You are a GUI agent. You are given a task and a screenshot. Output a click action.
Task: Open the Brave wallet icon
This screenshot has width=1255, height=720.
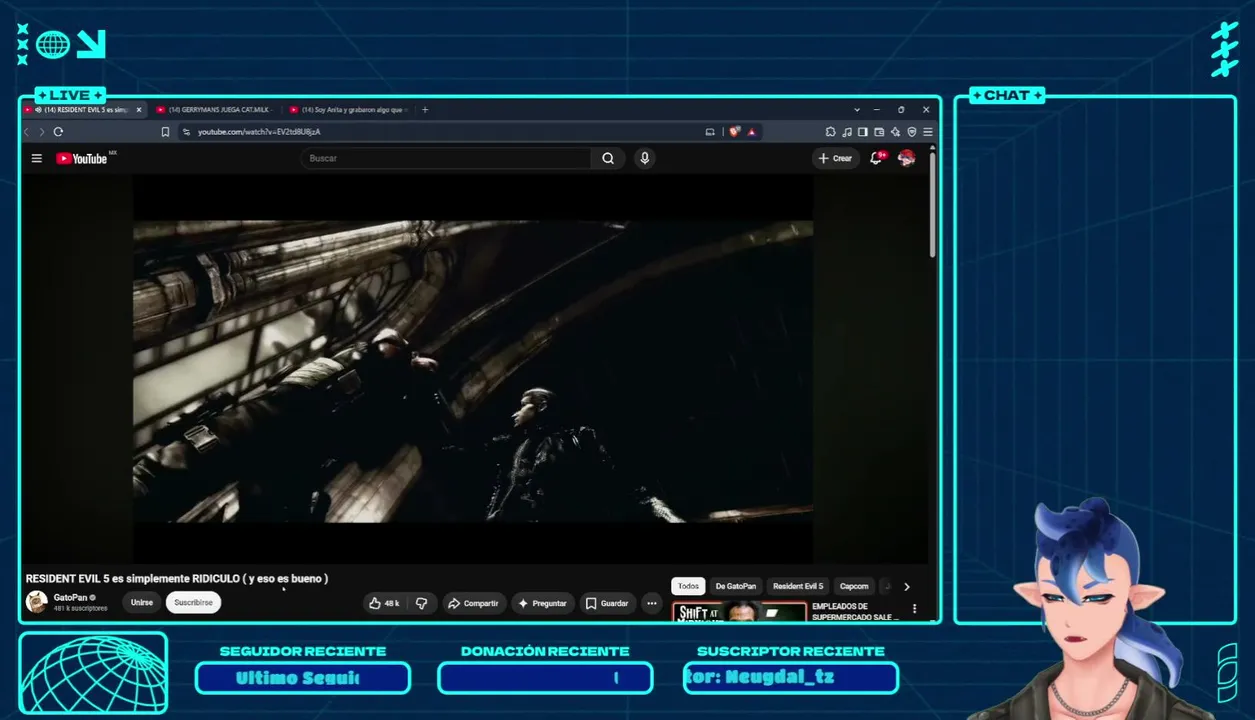tap(879, 131)
